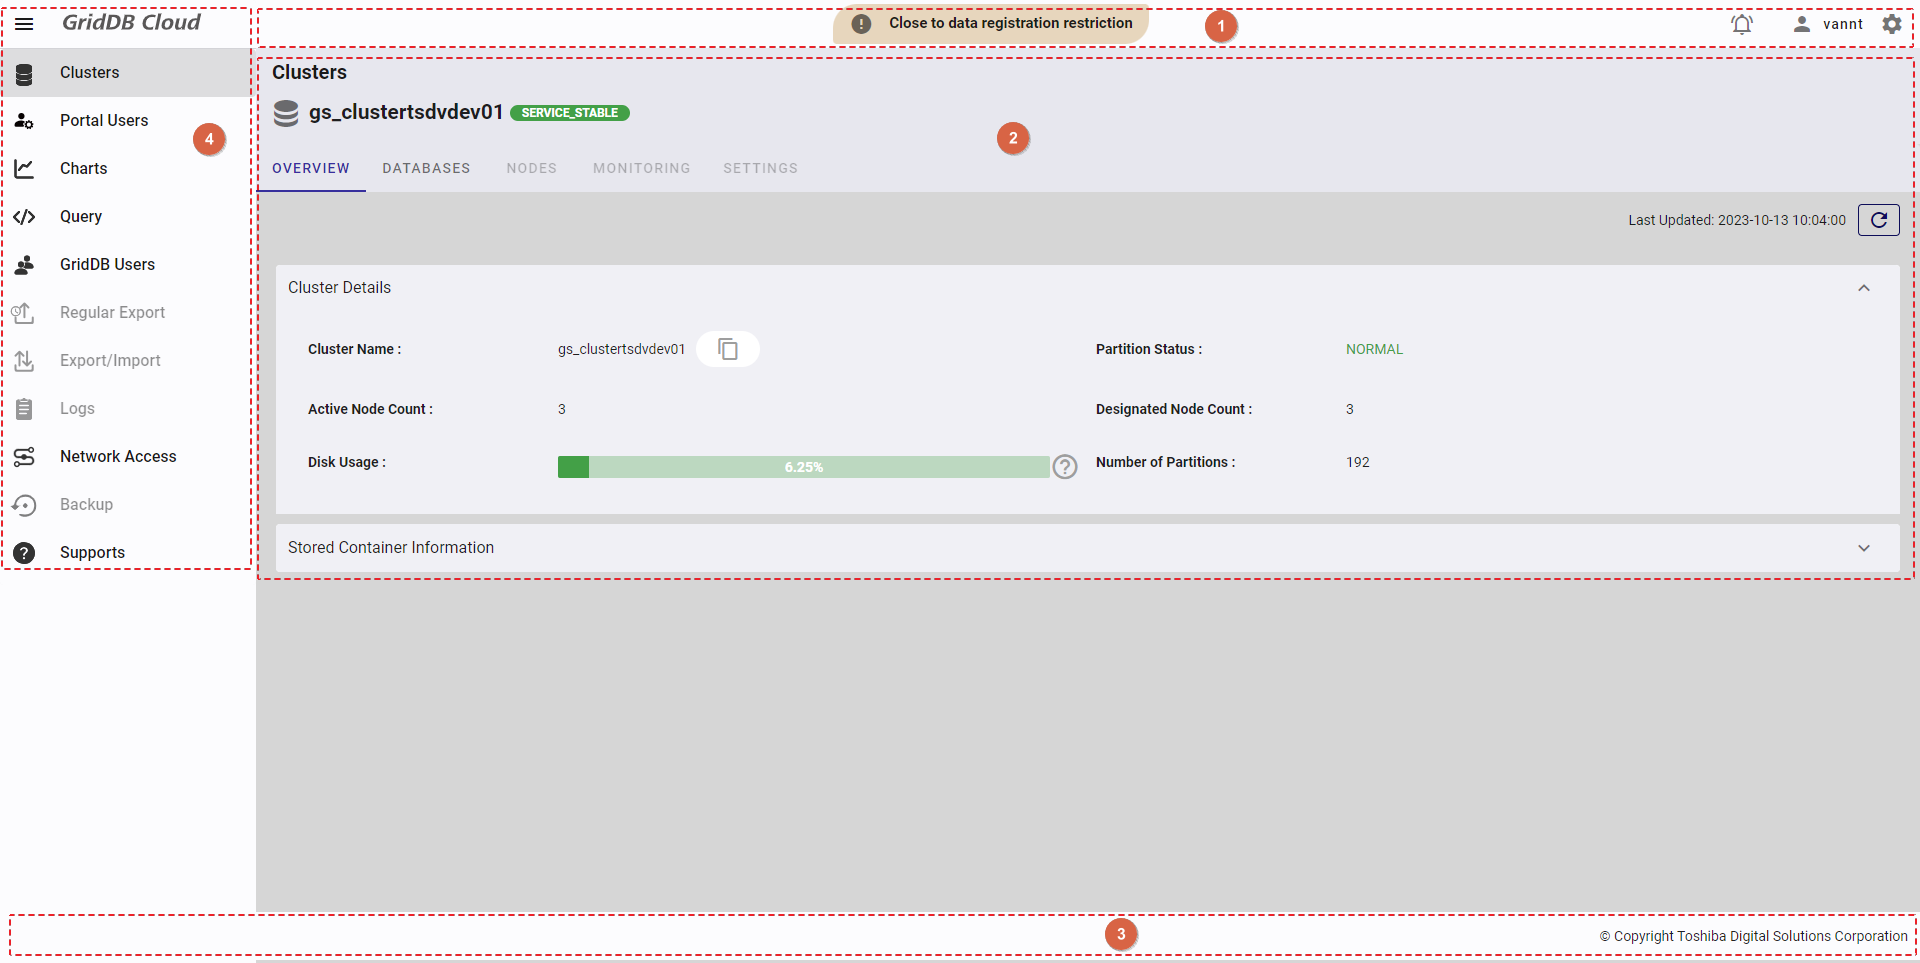Refresh cluster data with refresh button

click(x=1879, y=220)
